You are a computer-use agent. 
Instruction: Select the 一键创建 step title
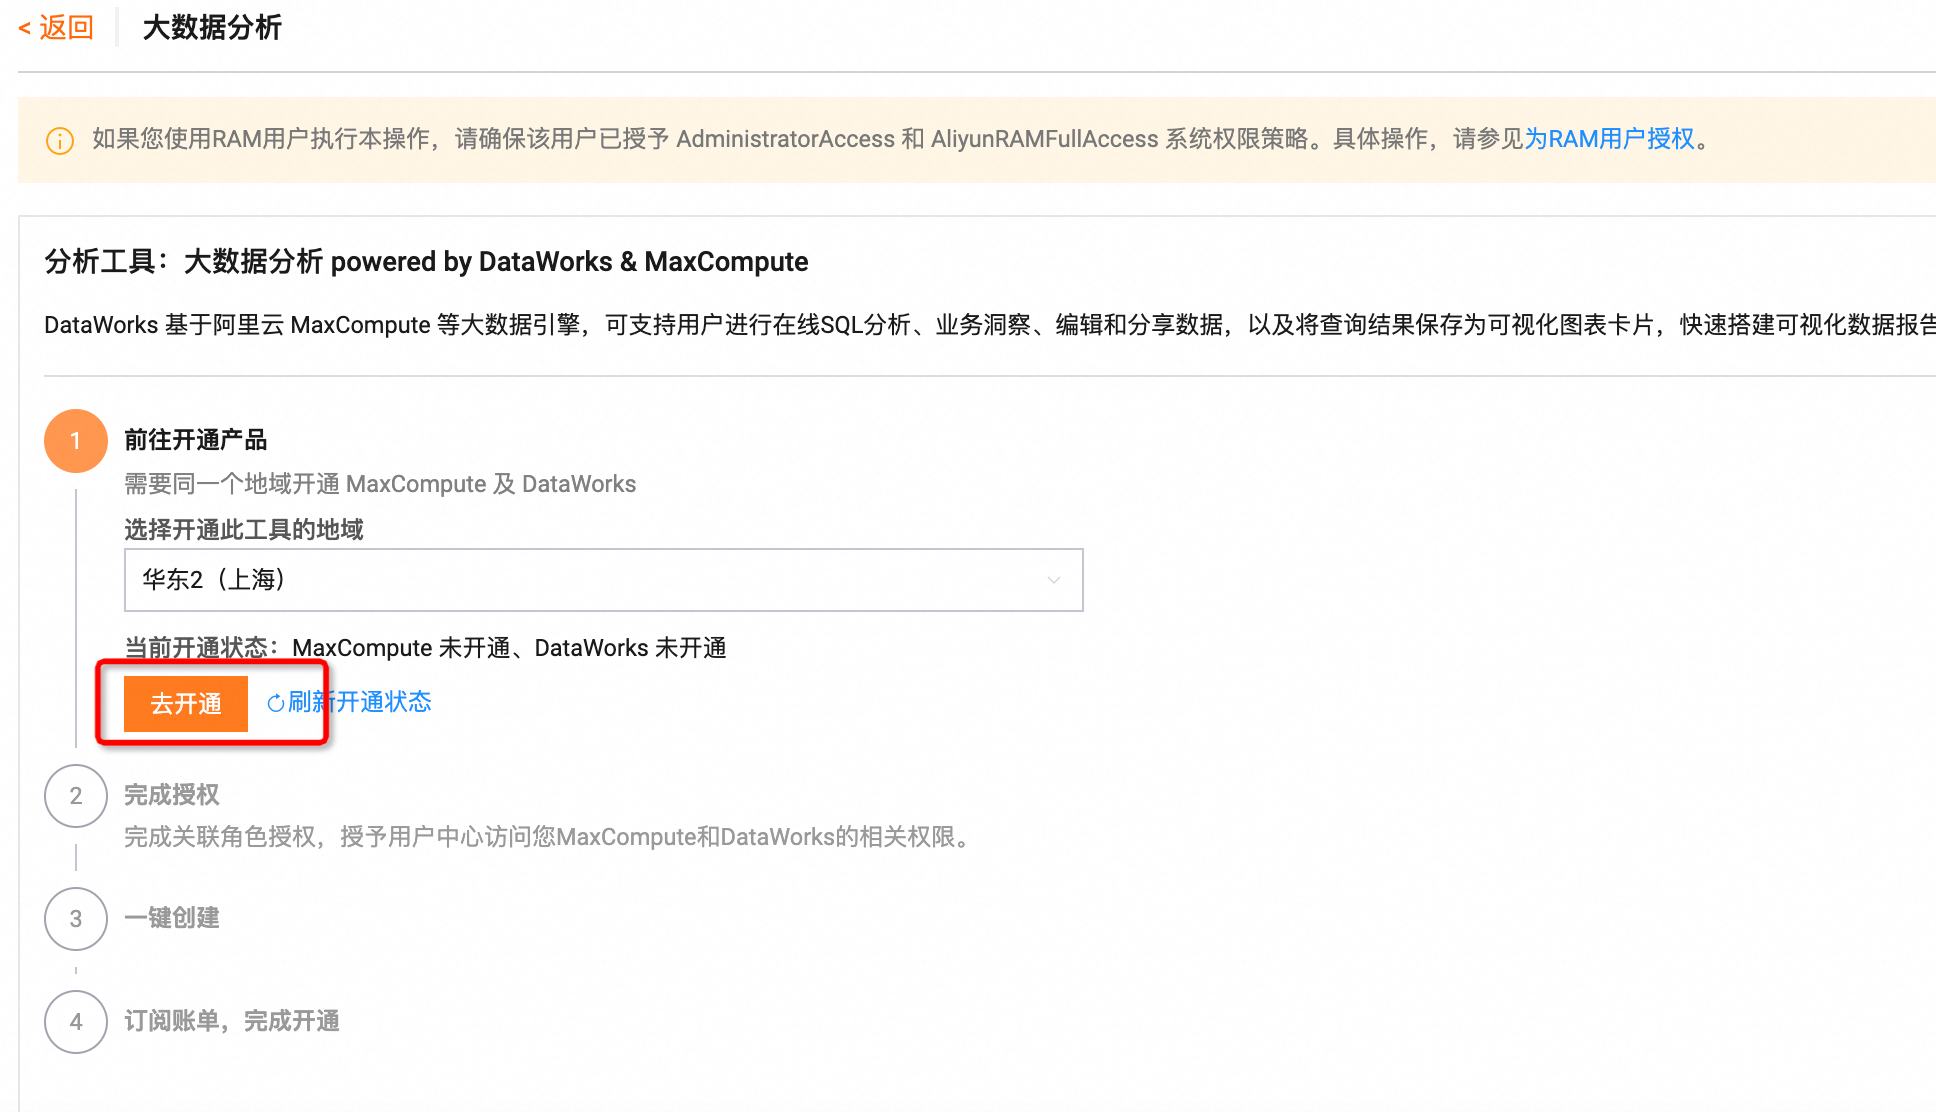[x=171, y=918]
